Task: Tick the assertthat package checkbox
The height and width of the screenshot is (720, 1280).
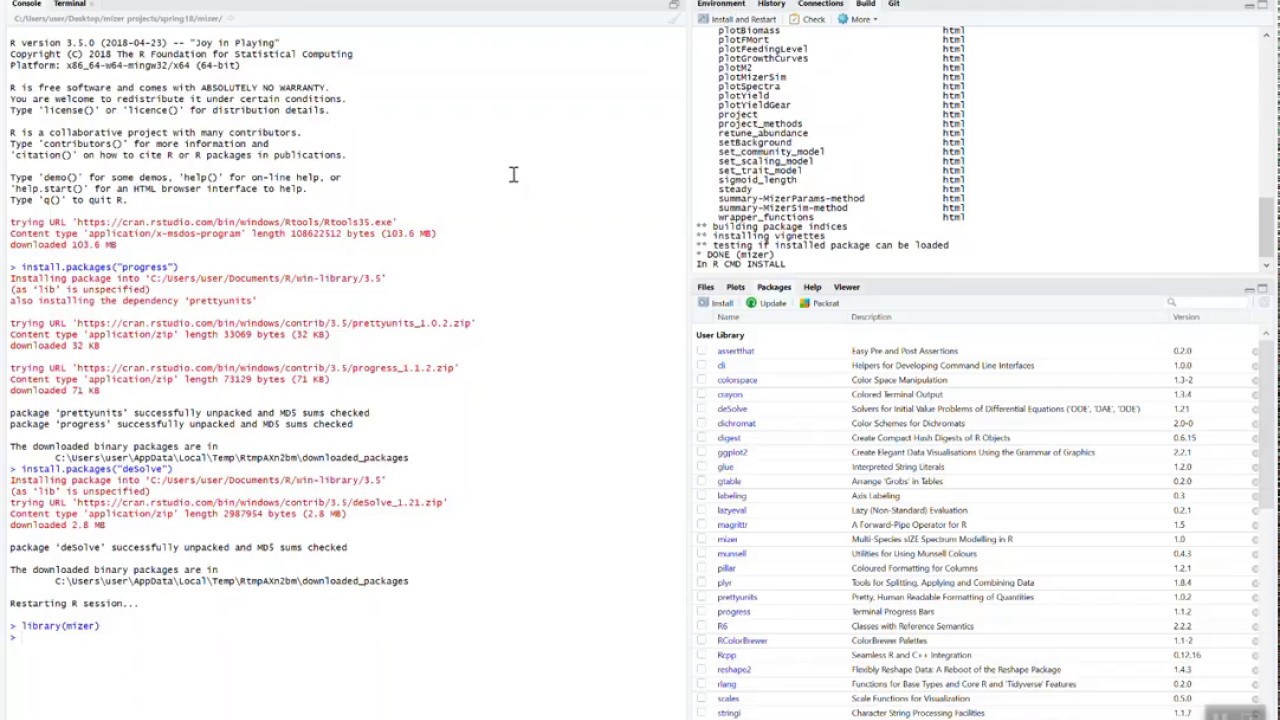Action: [701, 351]
